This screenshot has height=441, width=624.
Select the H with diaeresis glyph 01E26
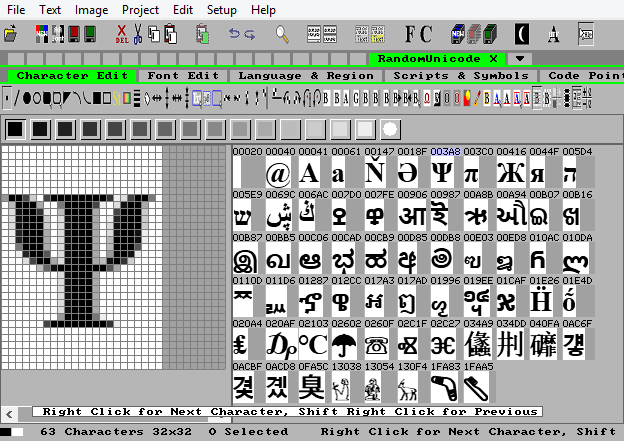pos(541,302)
